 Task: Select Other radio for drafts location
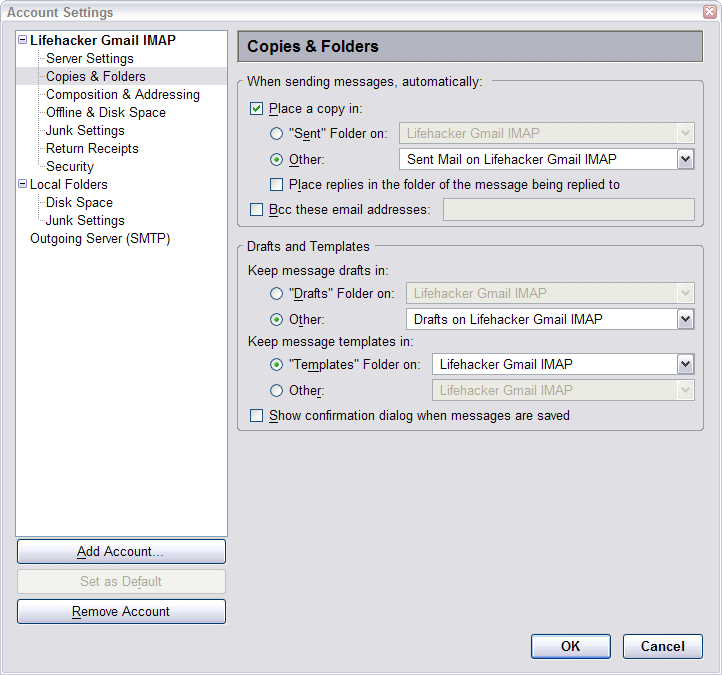pyautogui.click(x=276, y=319)
